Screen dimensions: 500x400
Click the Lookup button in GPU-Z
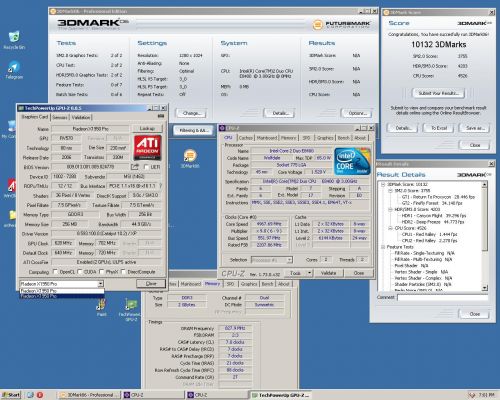pos(147,128)
